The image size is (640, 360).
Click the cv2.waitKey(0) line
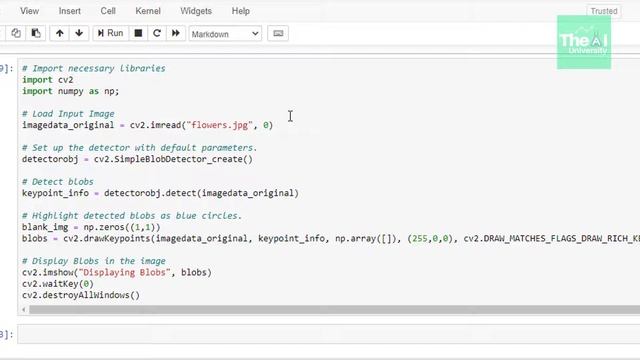58,284
